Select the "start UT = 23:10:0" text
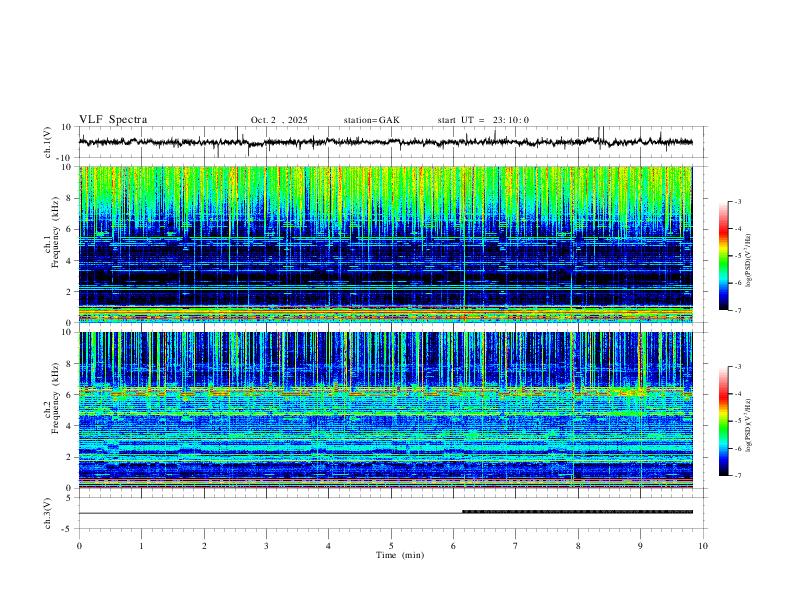 483,120
